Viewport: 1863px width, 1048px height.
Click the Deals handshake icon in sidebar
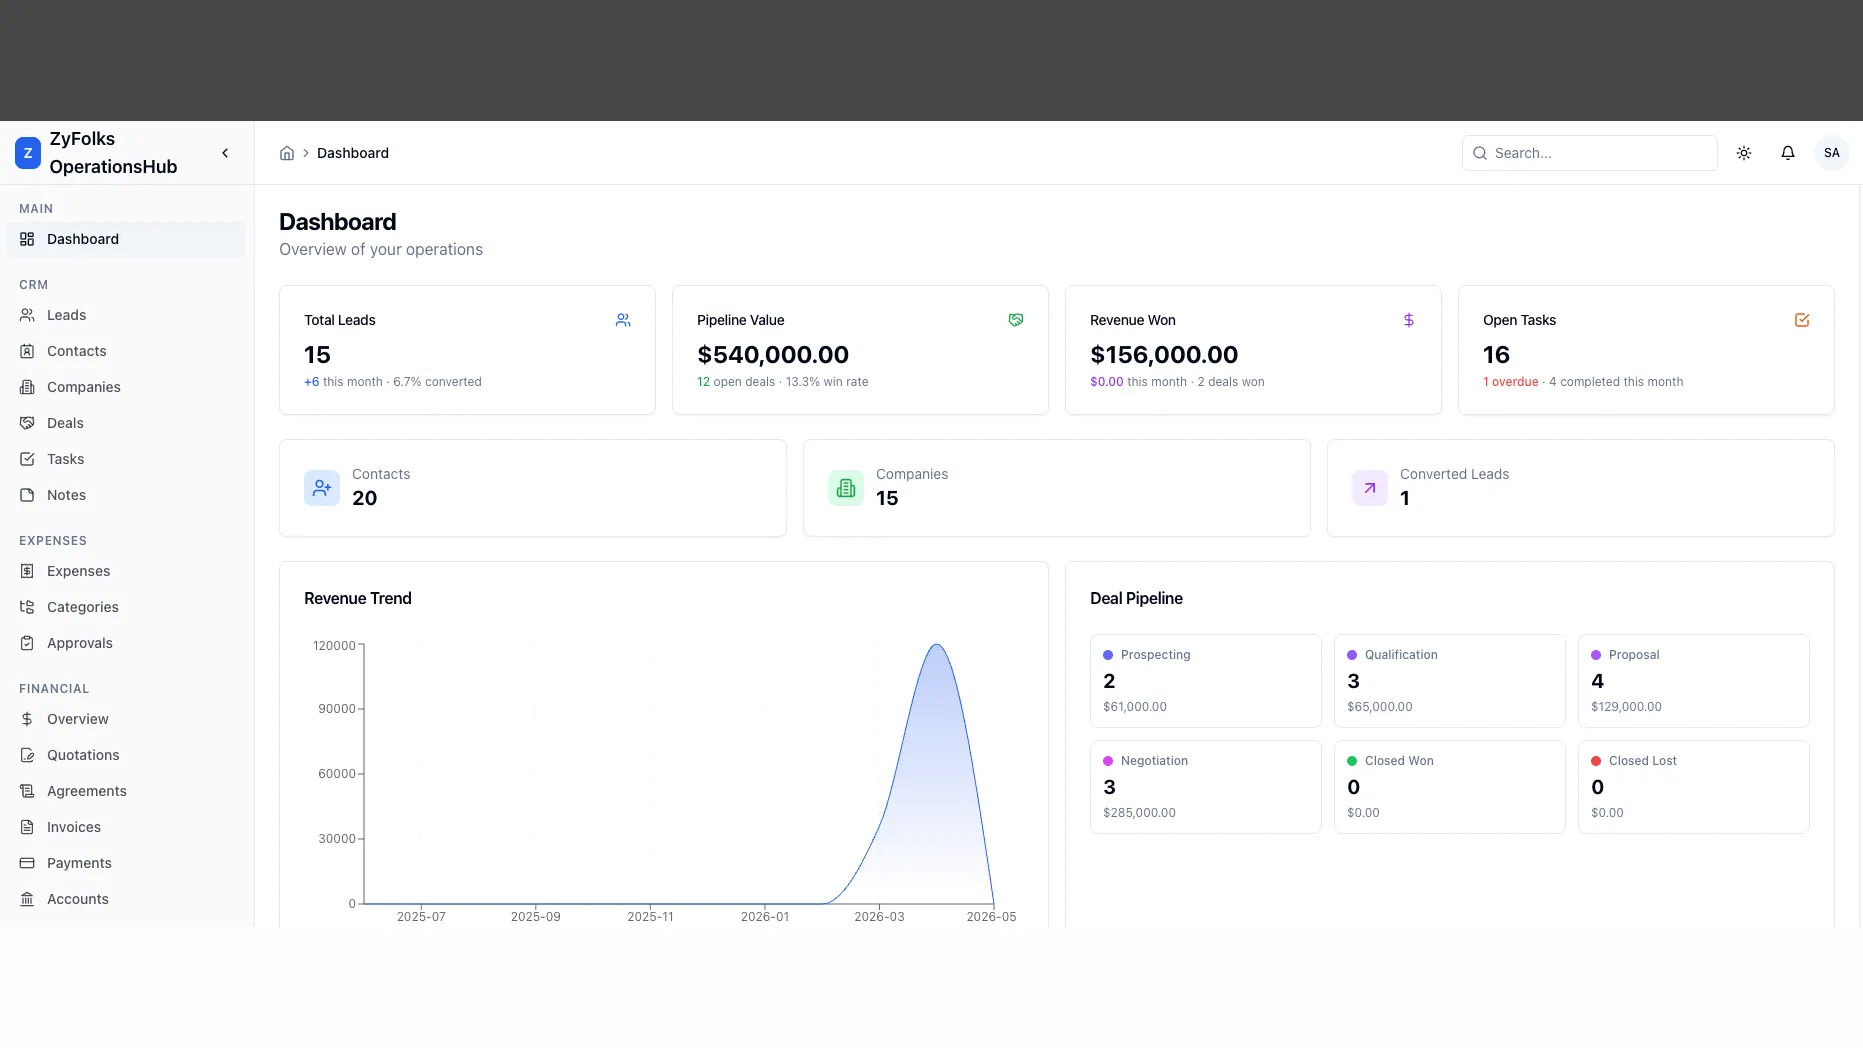click(x=27, y=423)
